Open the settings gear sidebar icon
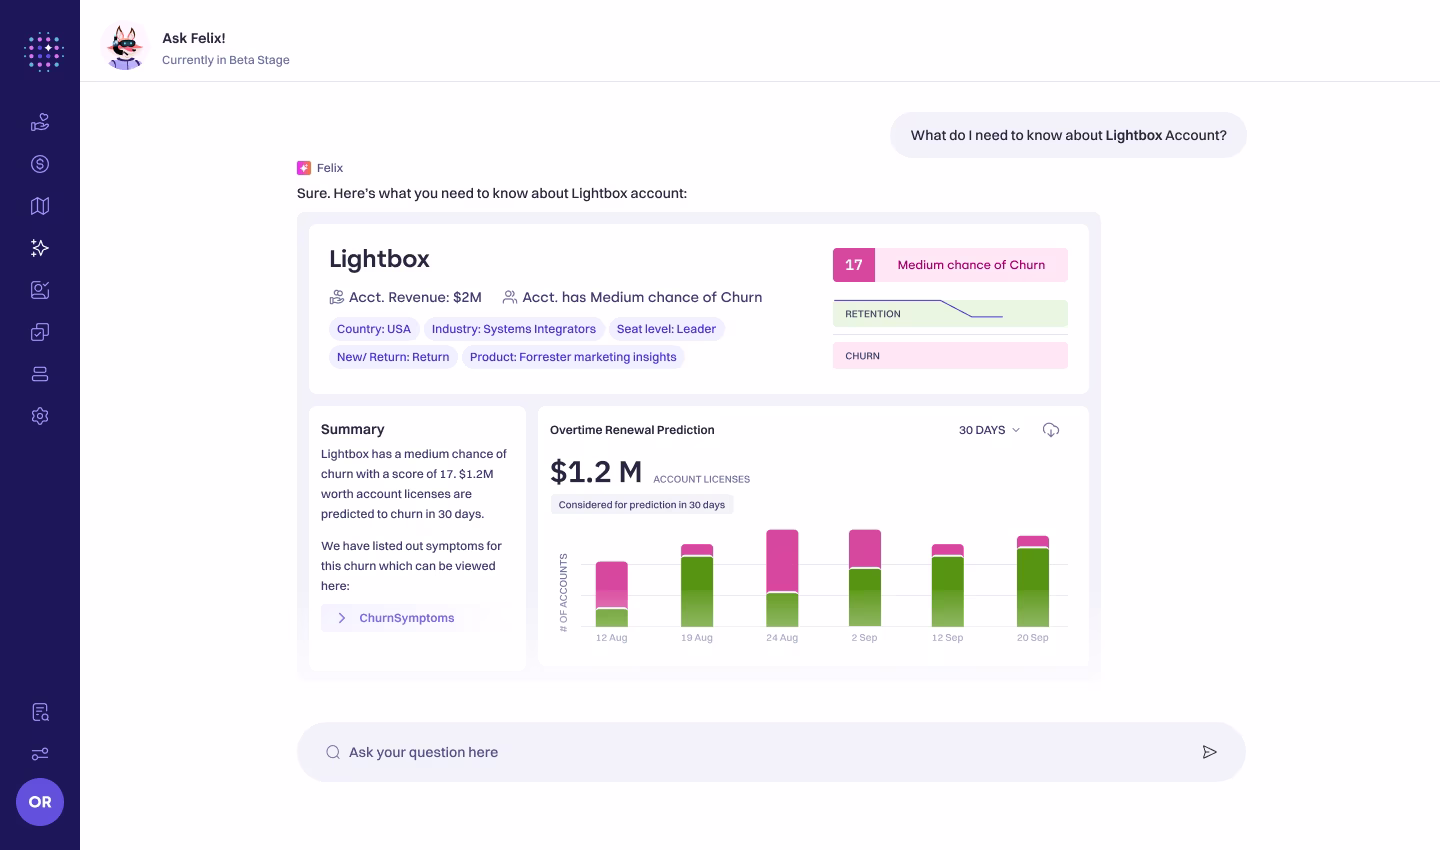This screenshot has height=850, width=1440. [40, 416]
